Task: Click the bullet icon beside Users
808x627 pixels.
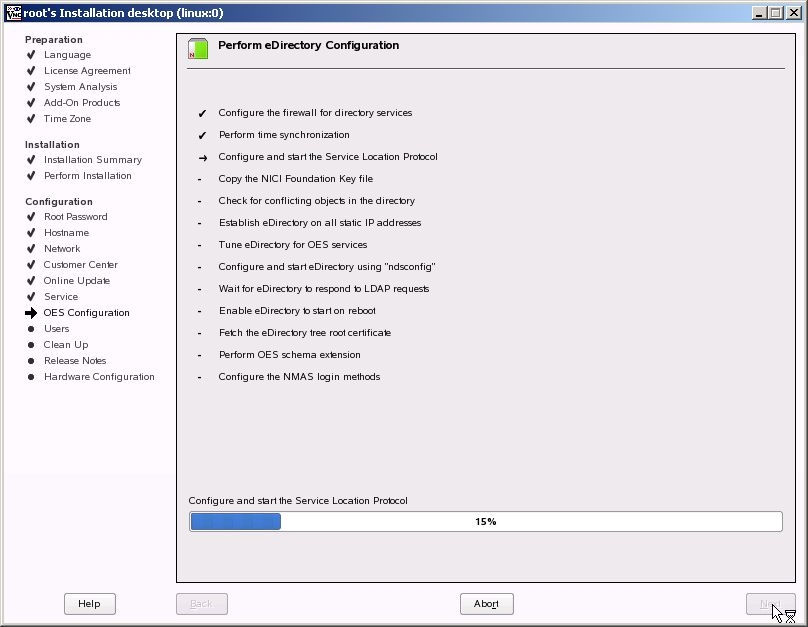Action: [31, 329]
